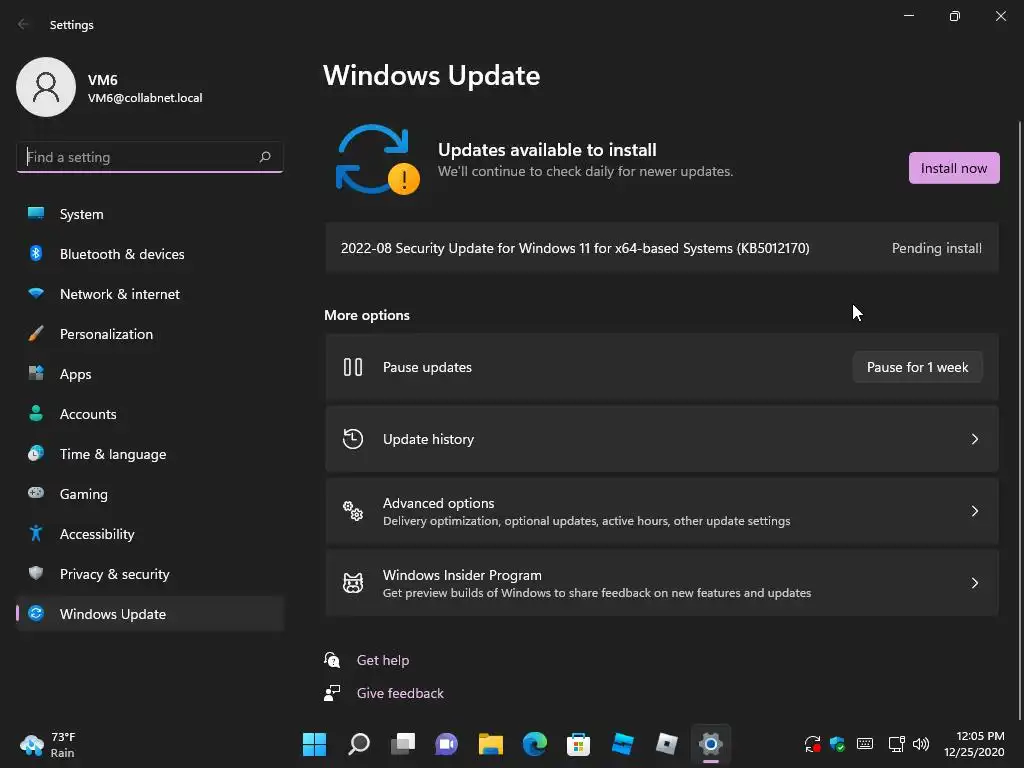Viewport: 1024px width, 768px height.
Task: Expand Windows Insider Program chevron
Action: 974,583
